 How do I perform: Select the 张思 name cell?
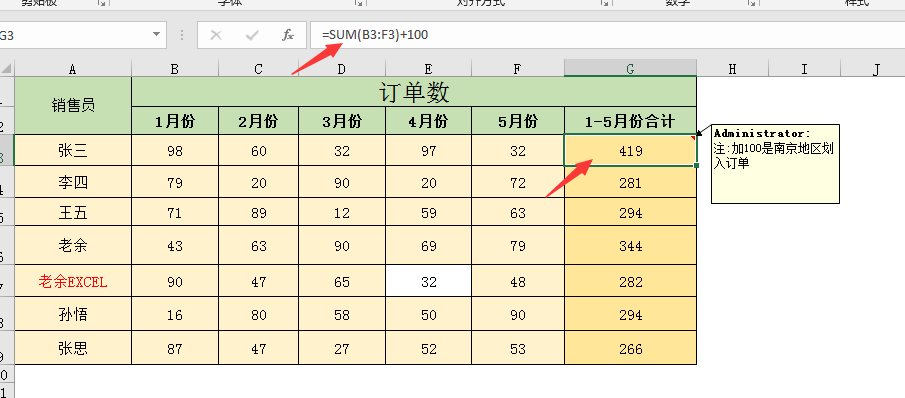point(73,348)
